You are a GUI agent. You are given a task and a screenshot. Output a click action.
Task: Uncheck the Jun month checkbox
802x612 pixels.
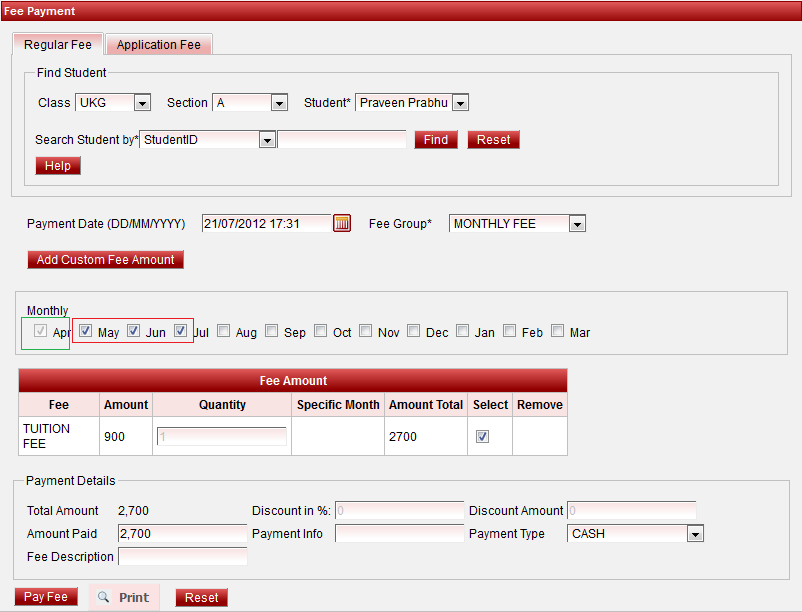(x=133, y=331)
